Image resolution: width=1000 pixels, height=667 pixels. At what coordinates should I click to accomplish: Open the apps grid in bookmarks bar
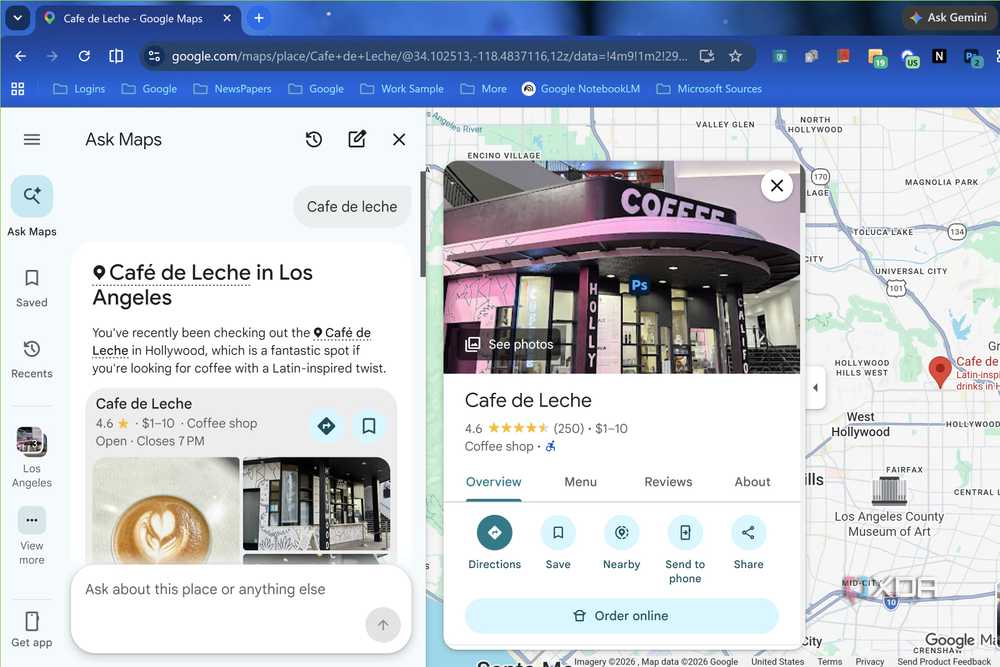coord(18,89)
